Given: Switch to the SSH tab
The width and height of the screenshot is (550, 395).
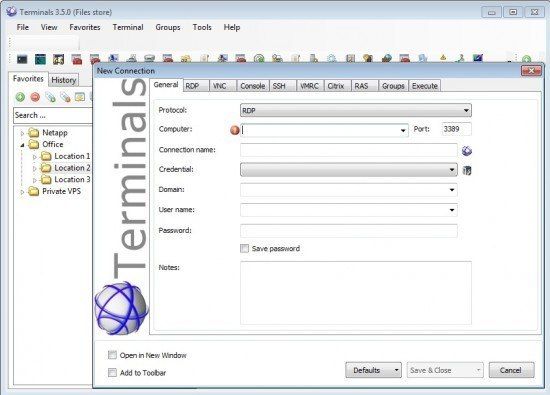Looking at the screenshot, I should [283, 86].
